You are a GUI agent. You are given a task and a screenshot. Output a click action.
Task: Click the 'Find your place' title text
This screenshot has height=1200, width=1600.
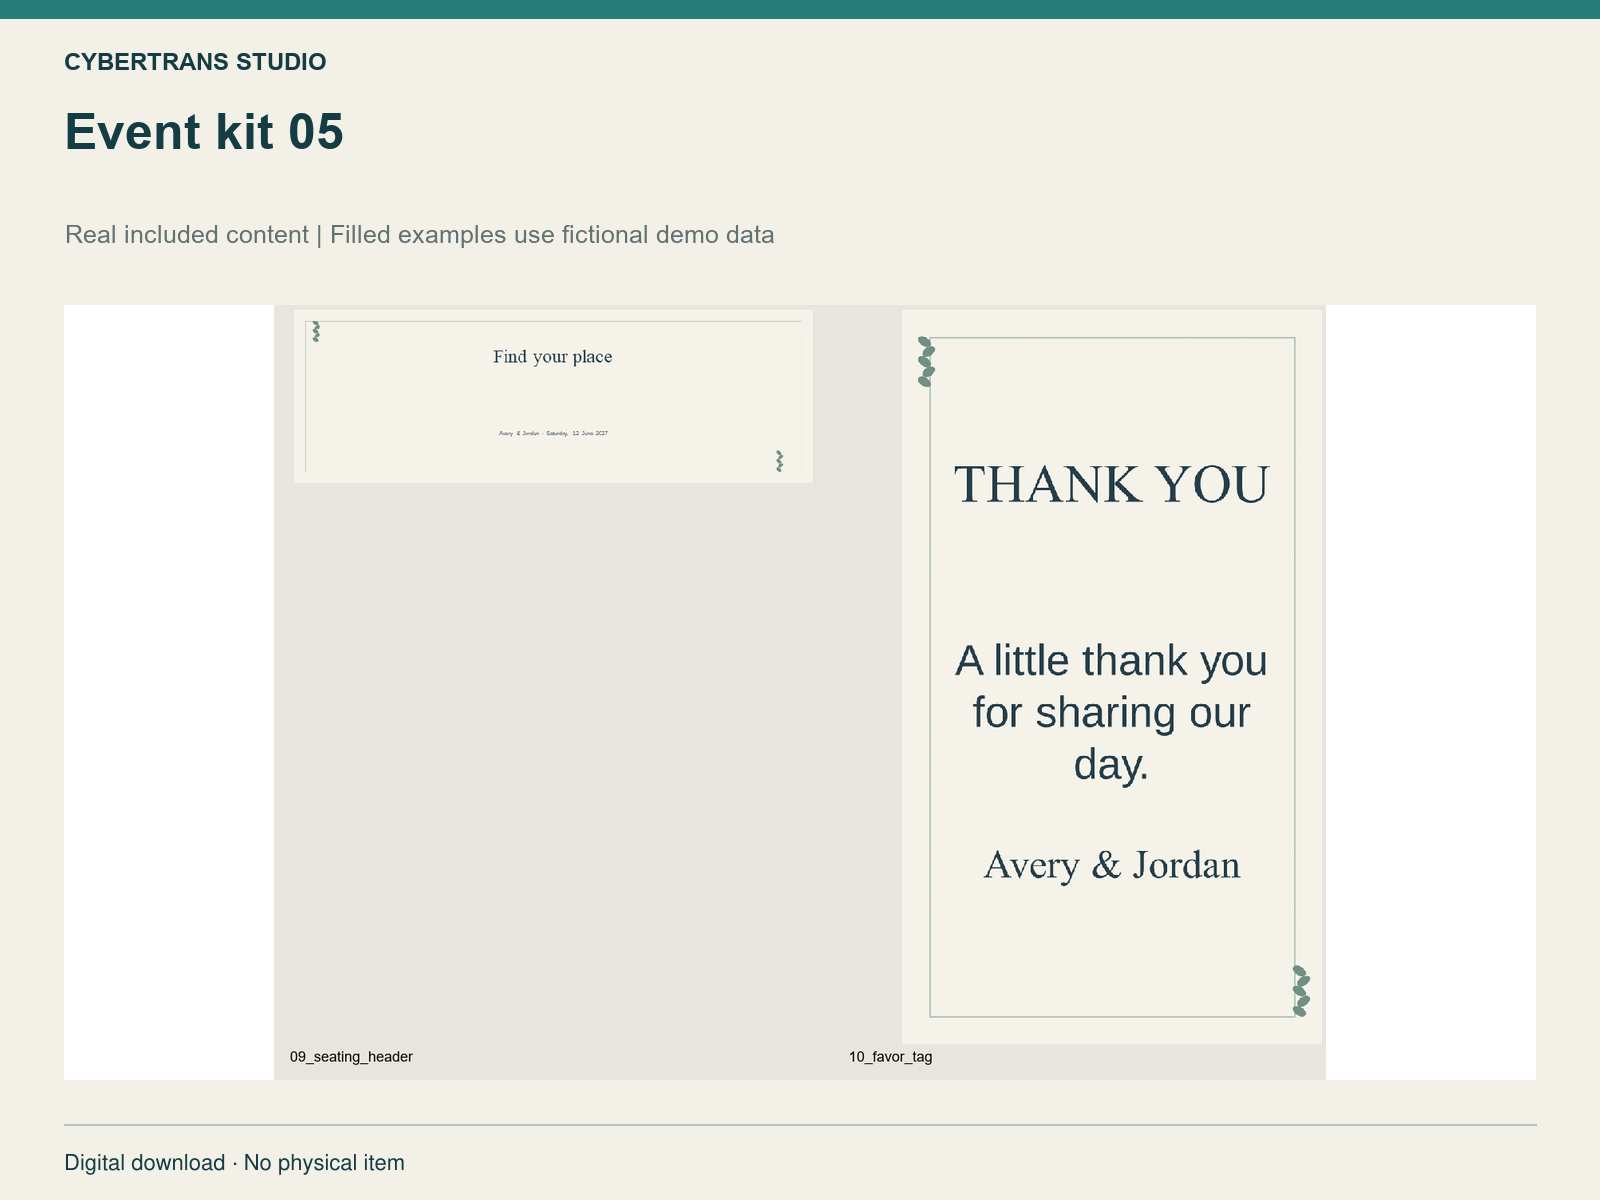553,357
